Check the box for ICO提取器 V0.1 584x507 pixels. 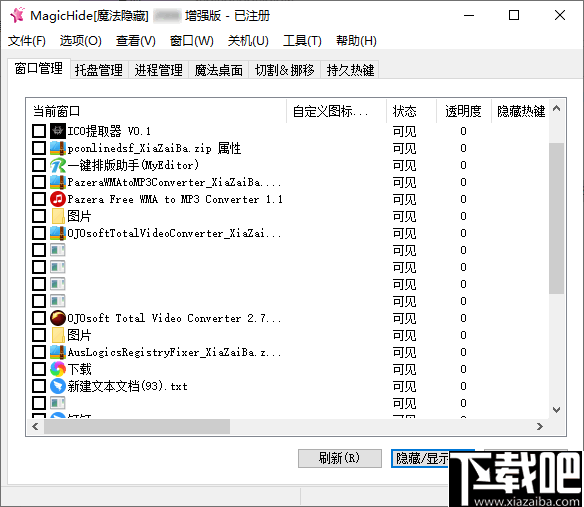click(39, 131)
